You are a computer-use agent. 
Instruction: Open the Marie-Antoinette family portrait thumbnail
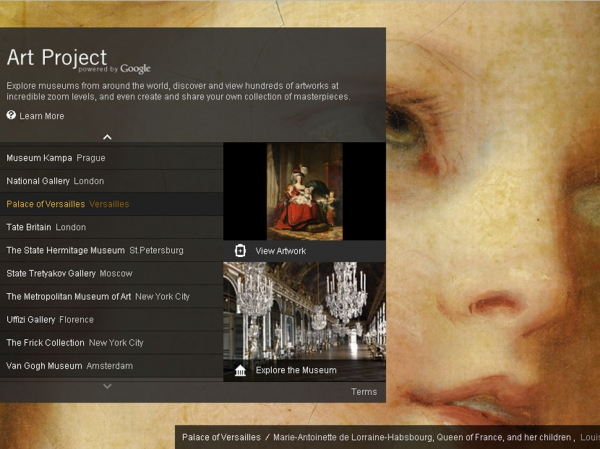(x=304, y=191)
